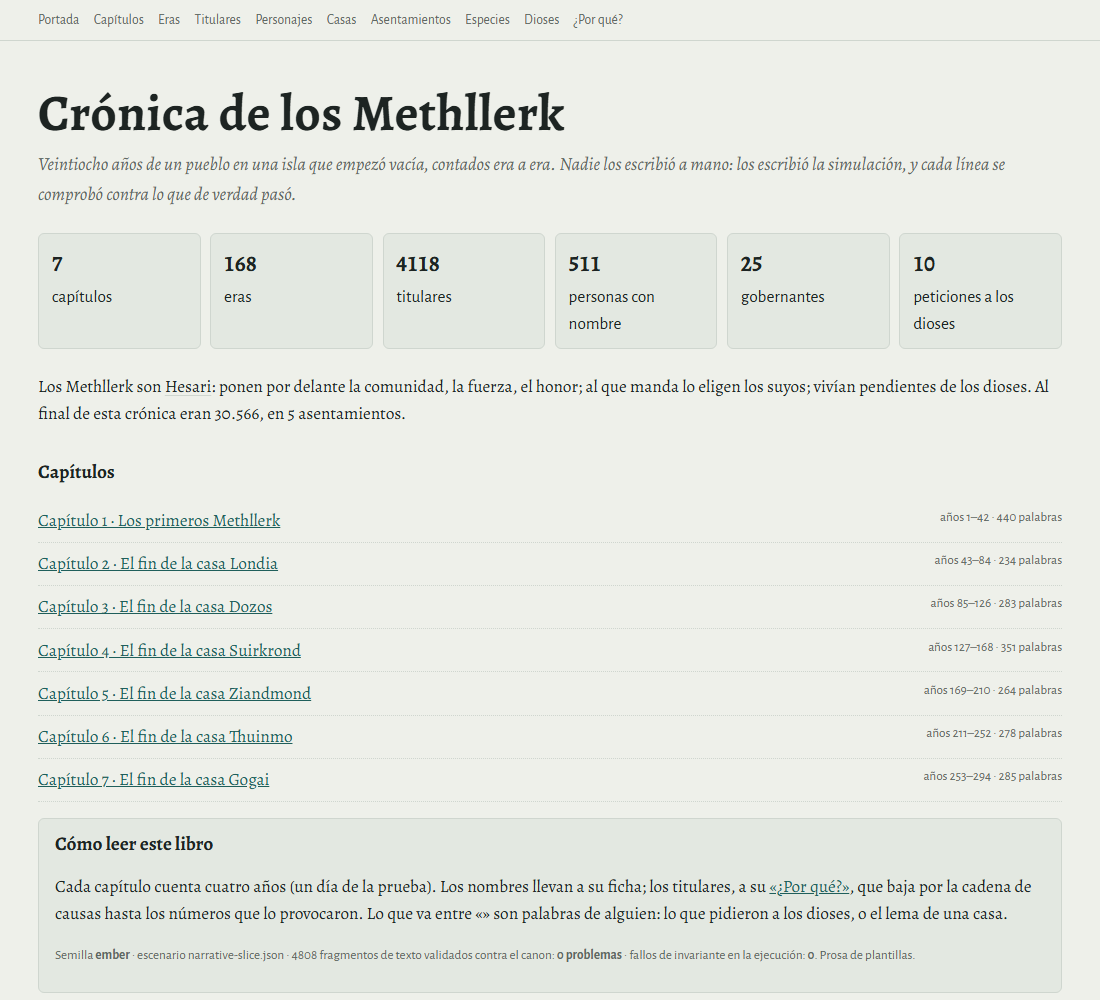1100x1000 pixels.
Task: Select ¿Por qué? in the top navigation
Action: [598, 20]
